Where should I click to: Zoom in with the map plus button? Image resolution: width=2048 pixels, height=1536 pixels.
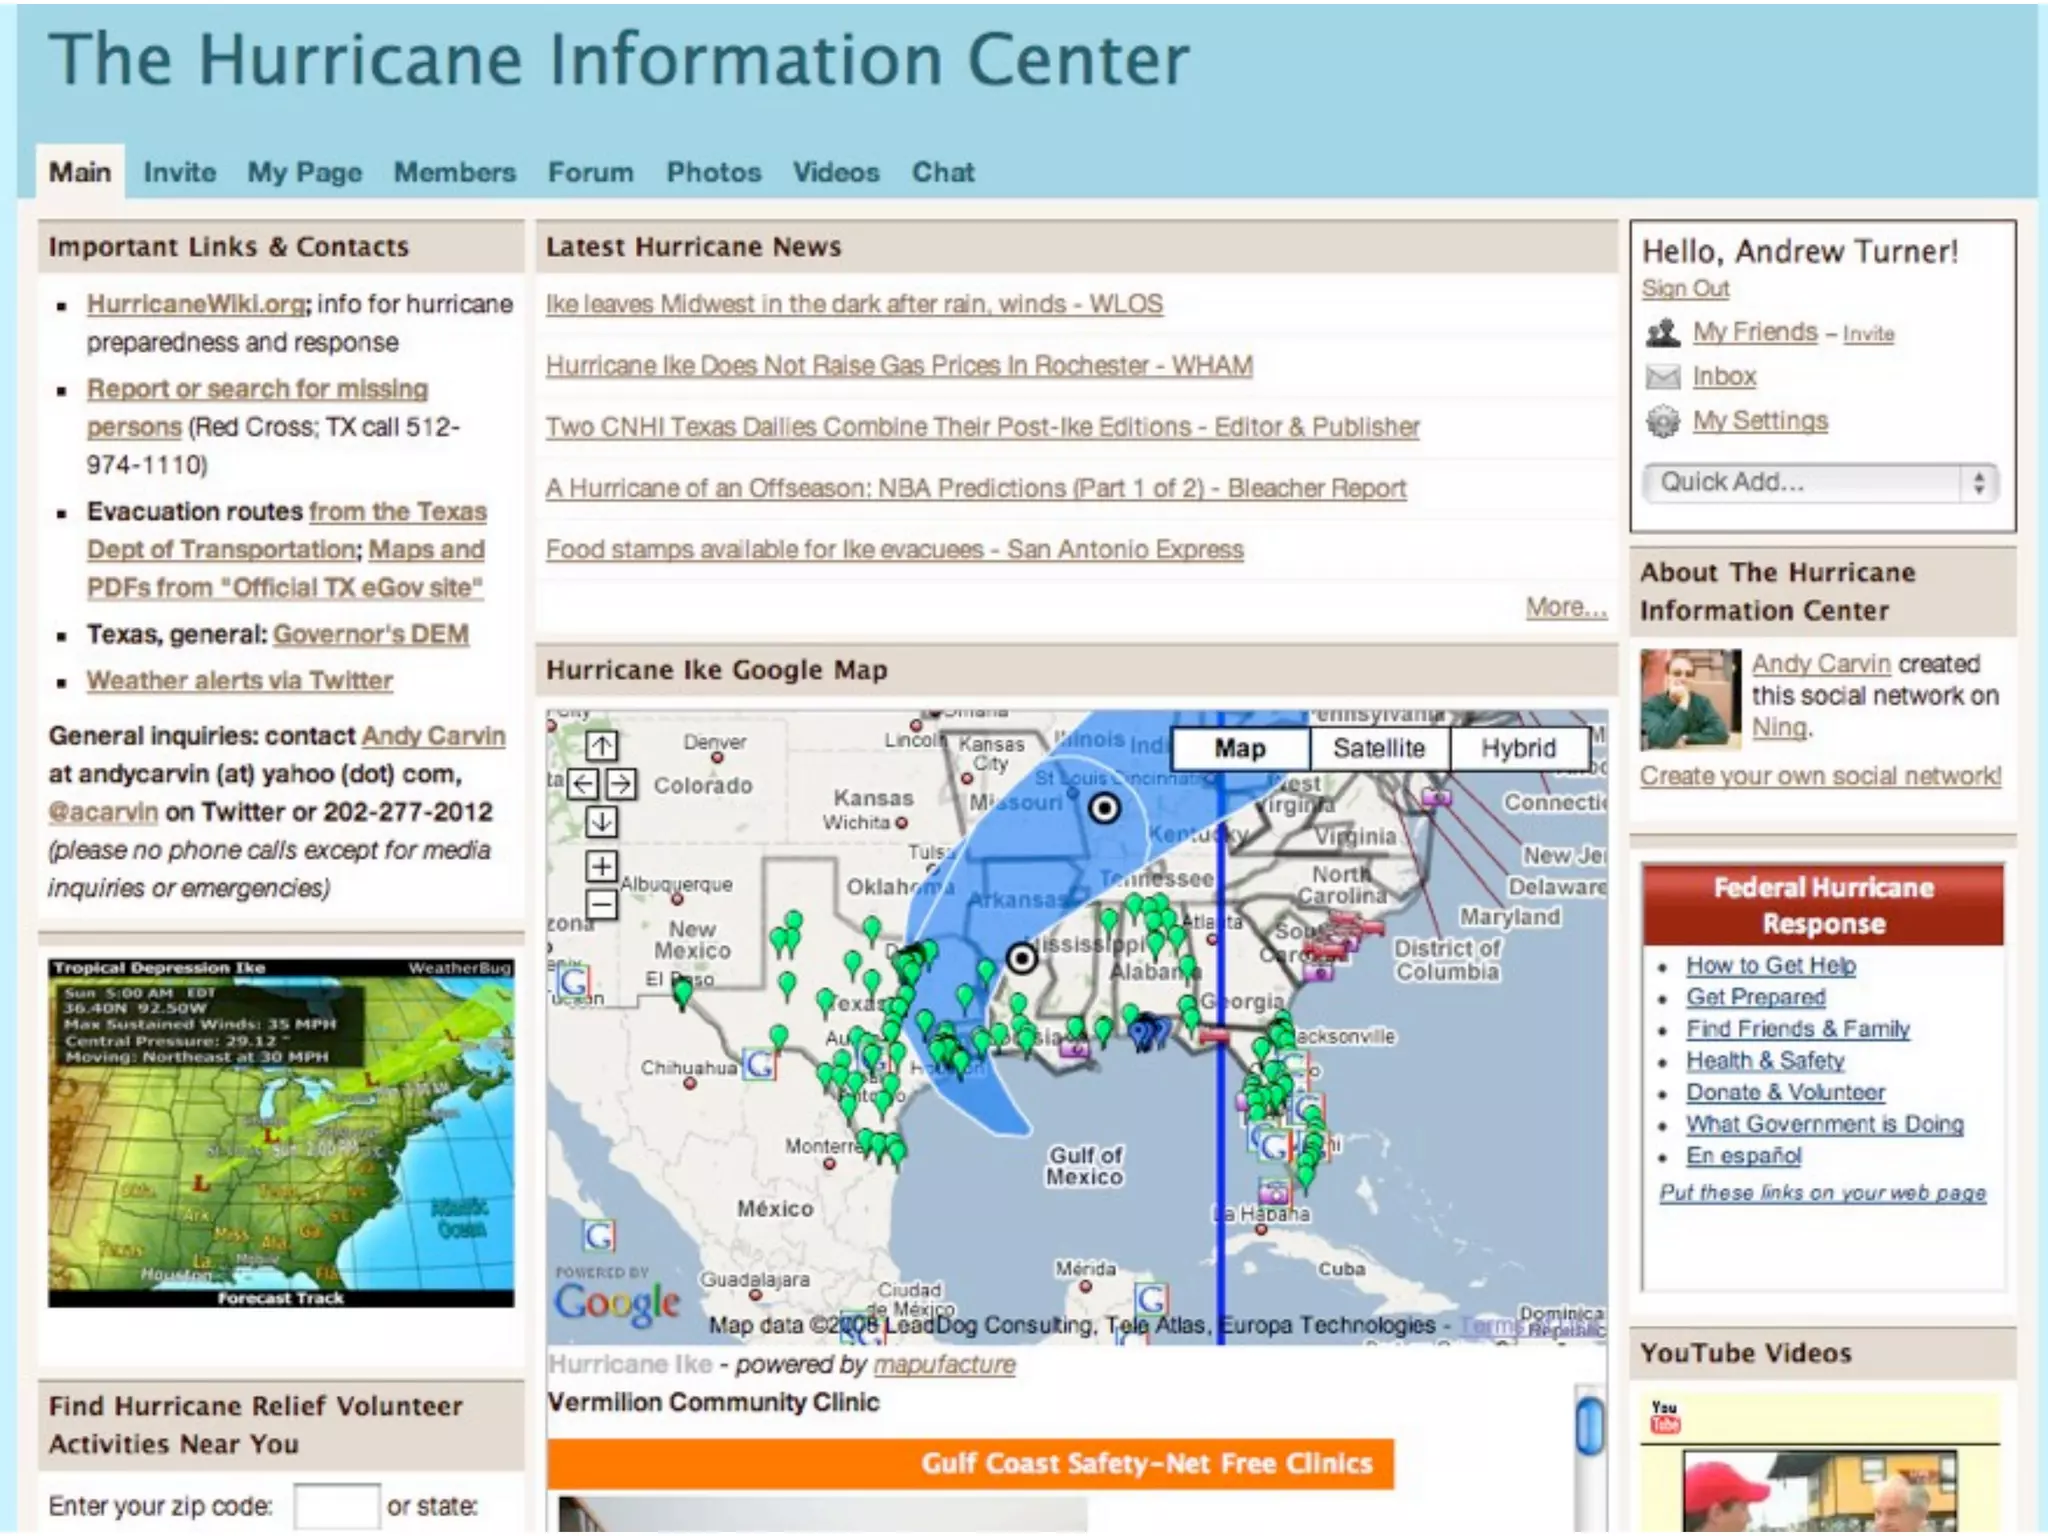[x=601, y=866]
